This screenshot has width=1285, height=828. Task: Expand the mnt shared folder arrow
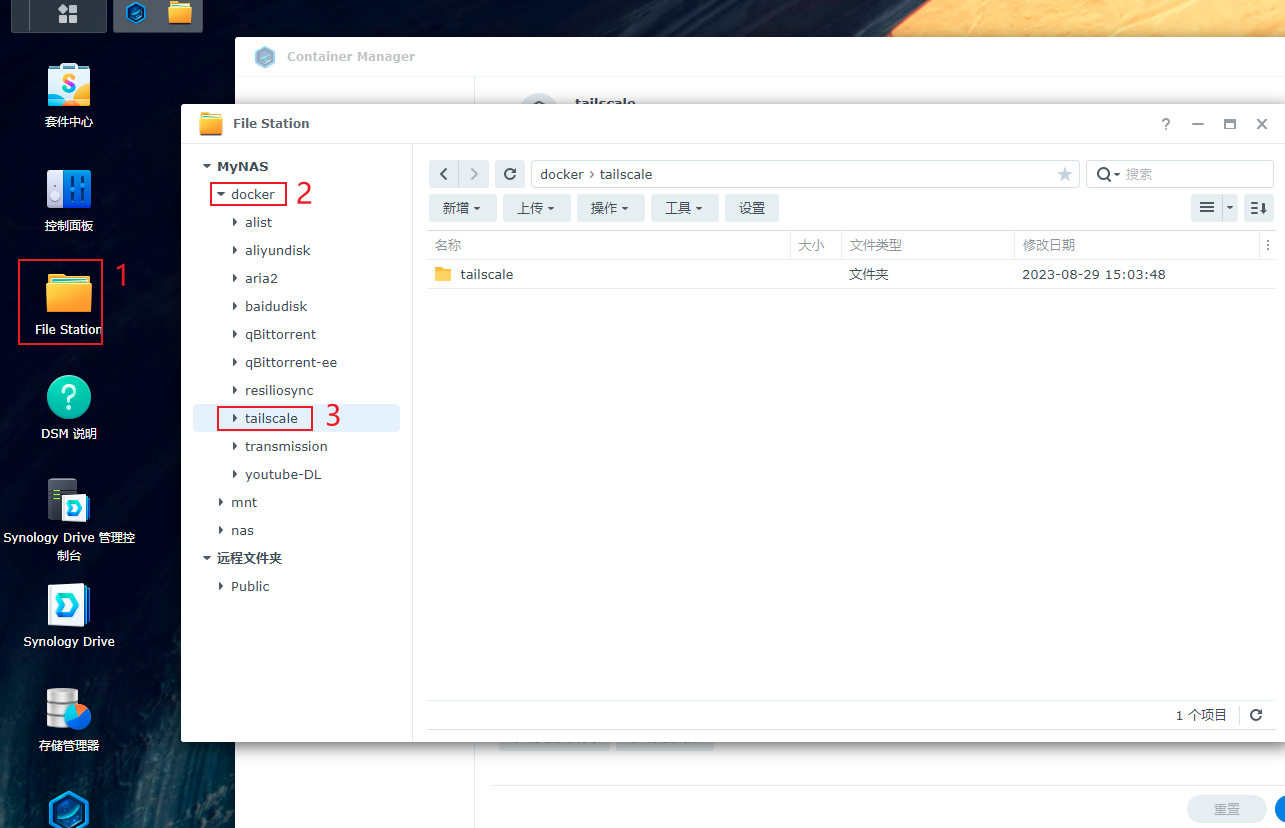(221, 503)
